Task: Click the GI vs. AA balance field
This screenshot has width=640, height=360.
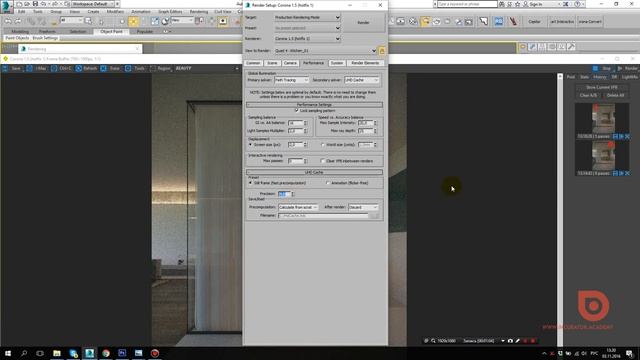Action: tap(296, 123)
